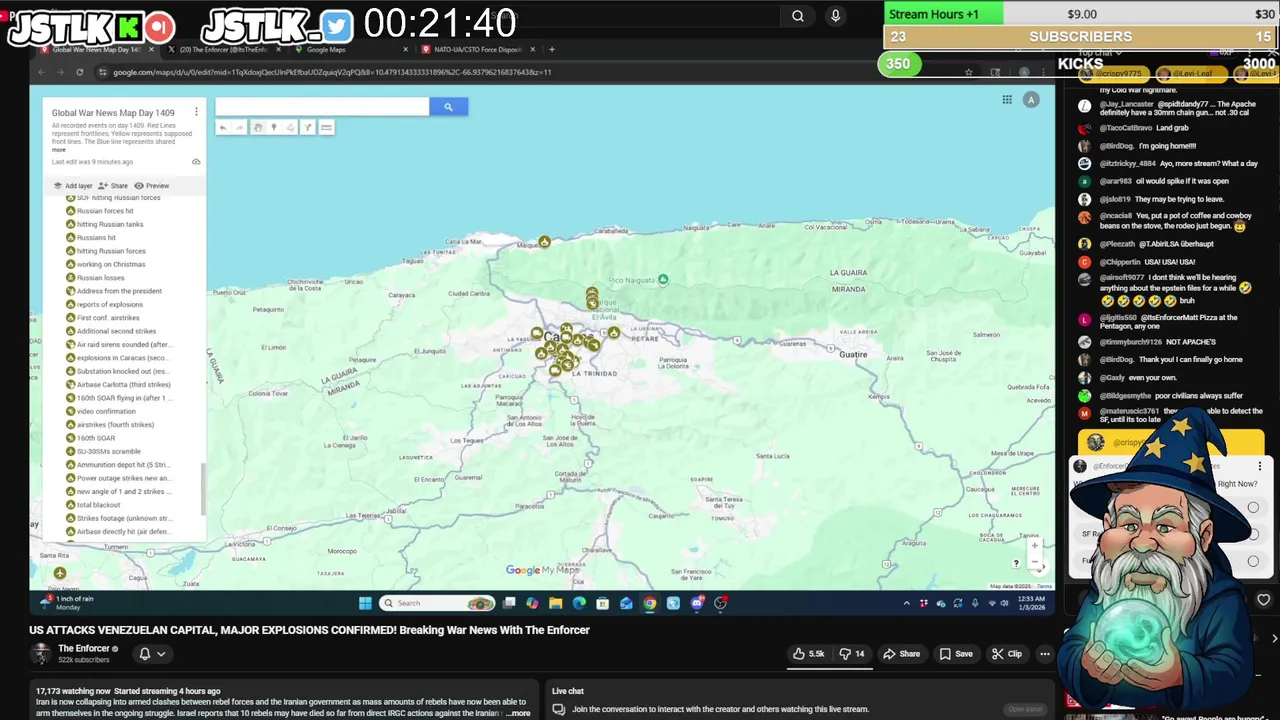Select the Add directions tool
Screen dimensions: 1280x720
click(x=308, y=127)
